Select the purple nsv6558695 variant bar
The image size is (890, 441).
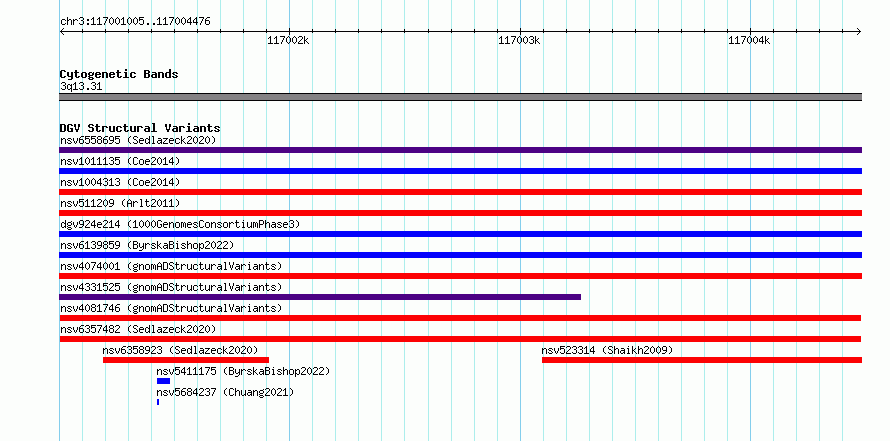coord(460,150)
